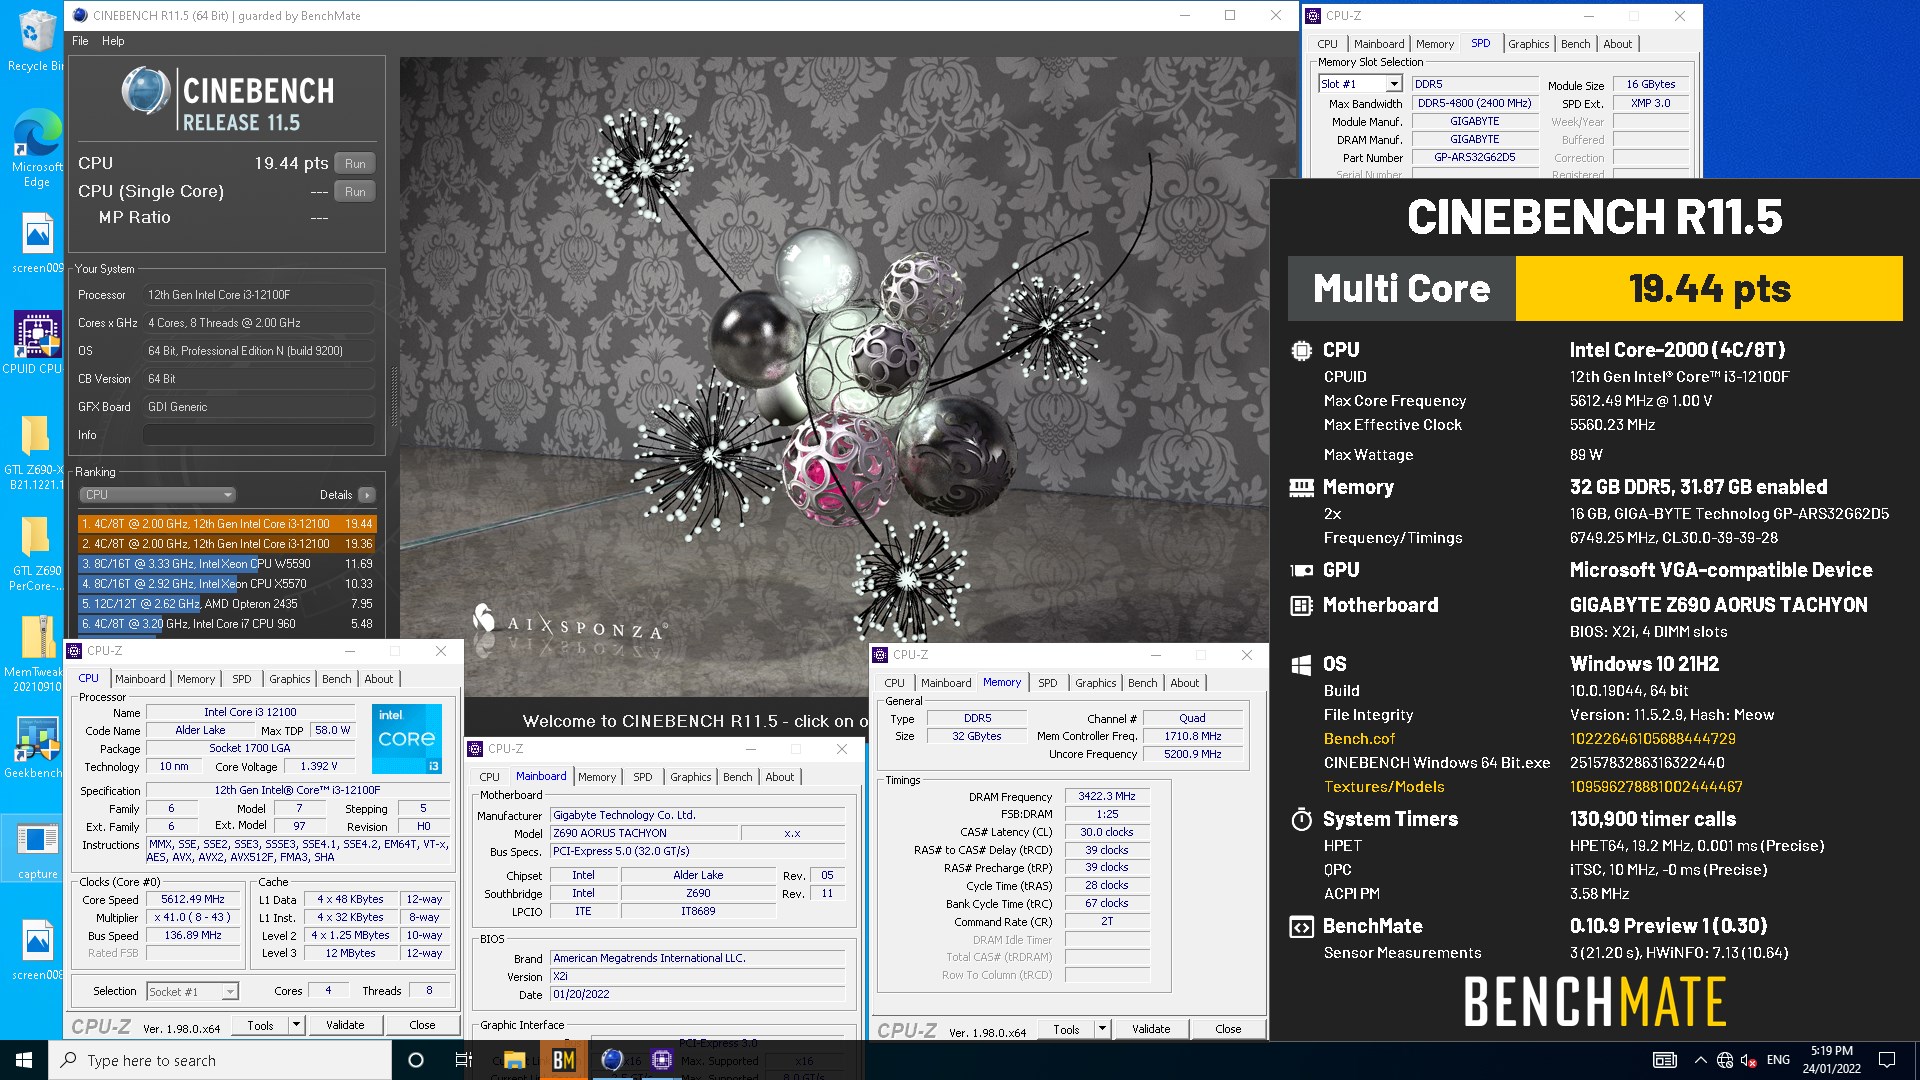Click the taskbar search box

tap(220, 1060)
